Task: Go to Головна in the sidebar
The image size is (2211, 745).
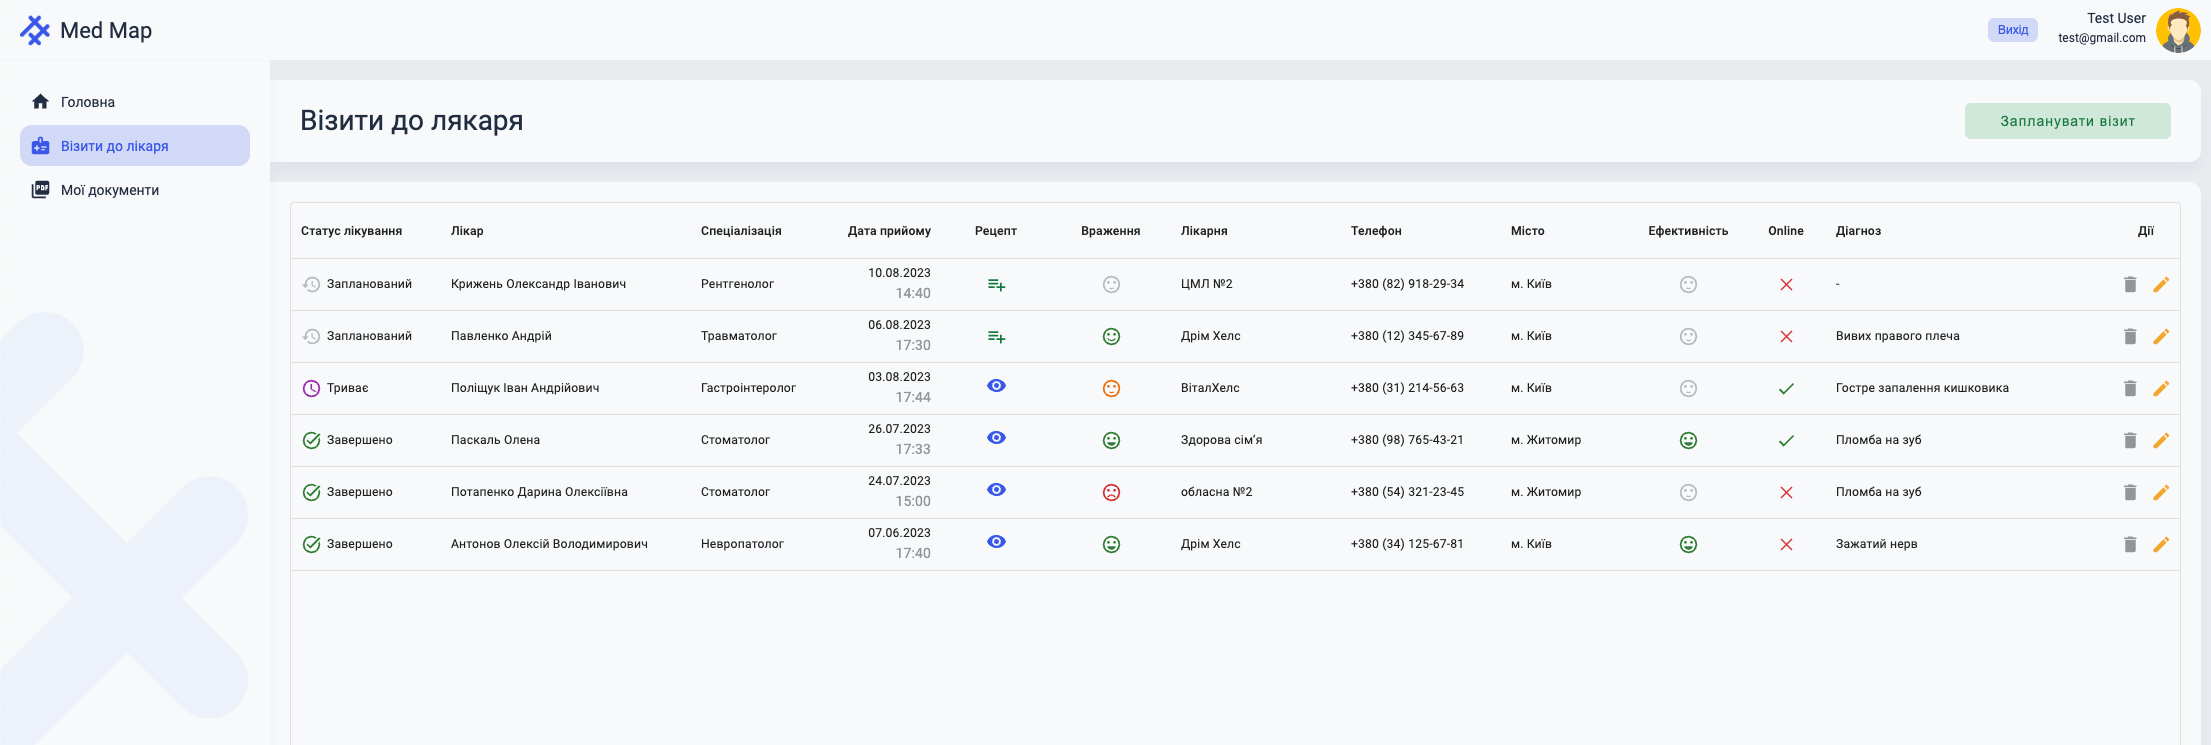Action: pos(135,102)
